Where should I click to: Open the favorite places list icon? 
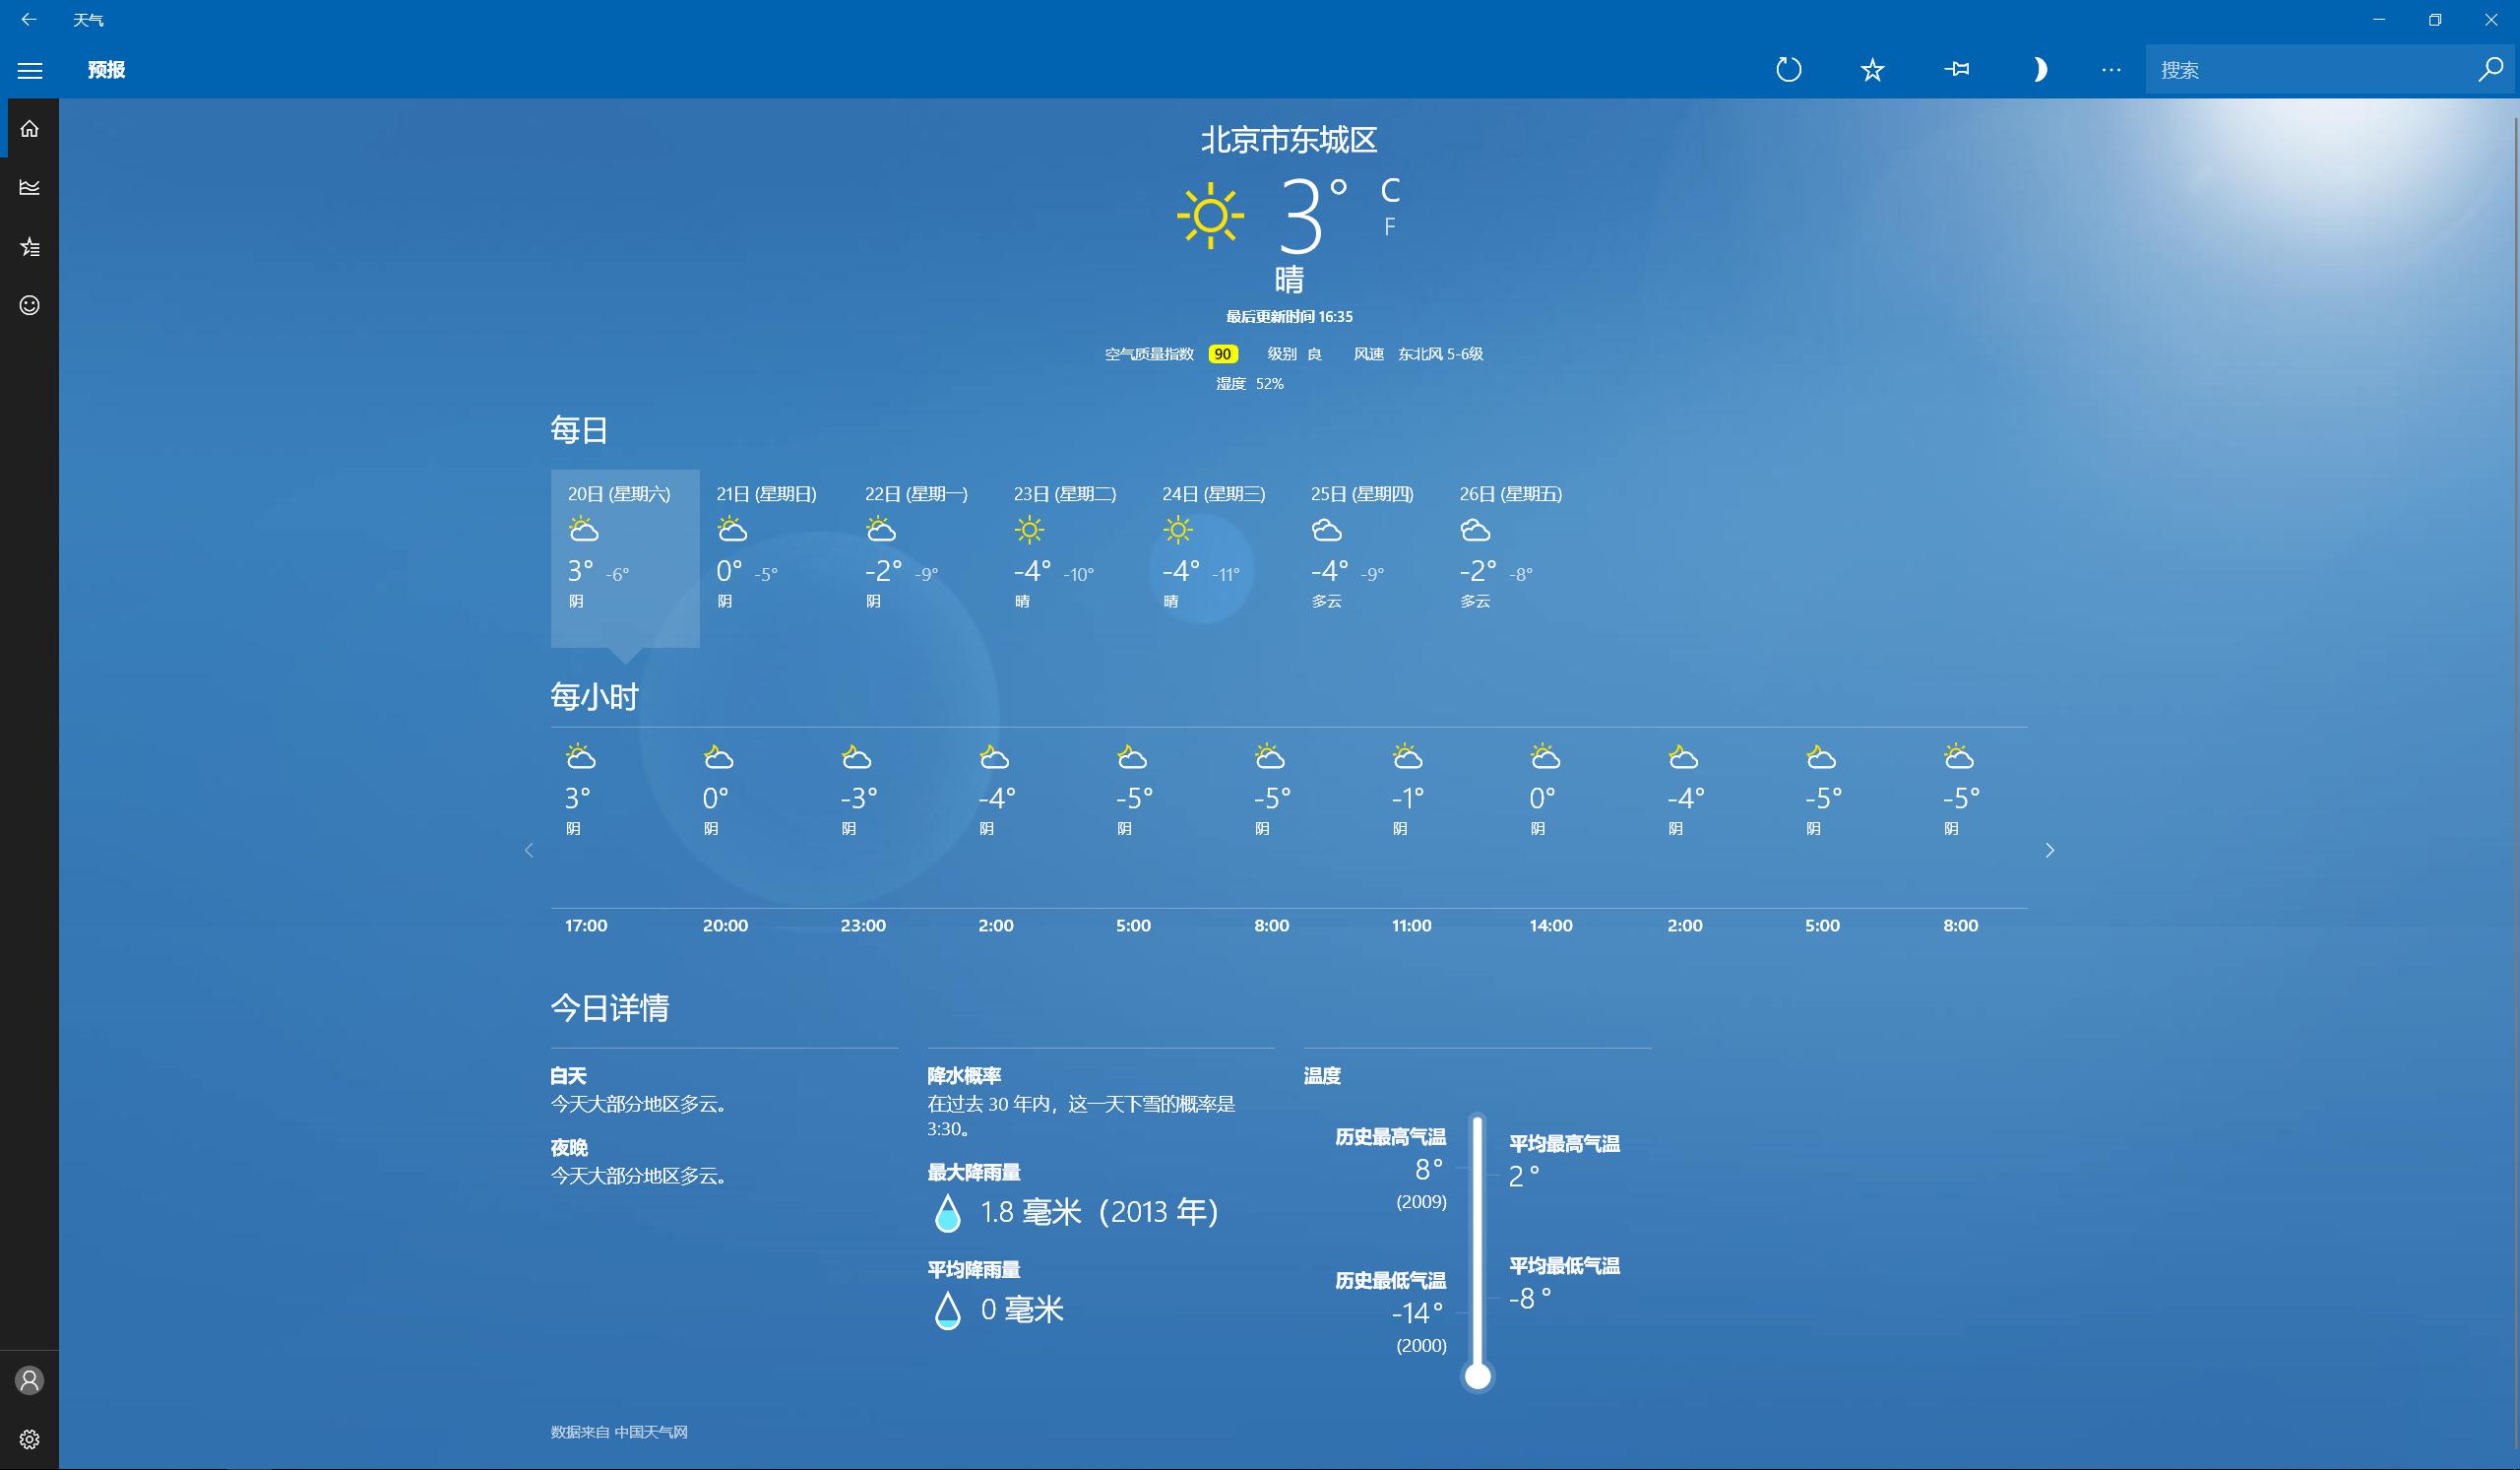[30, 247]
